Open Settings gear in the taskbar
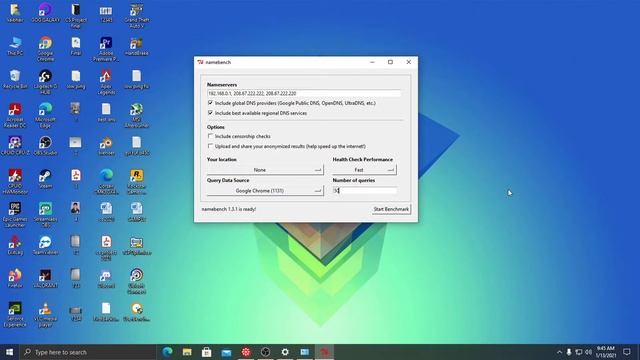640x360 pixels. [285, 352]
